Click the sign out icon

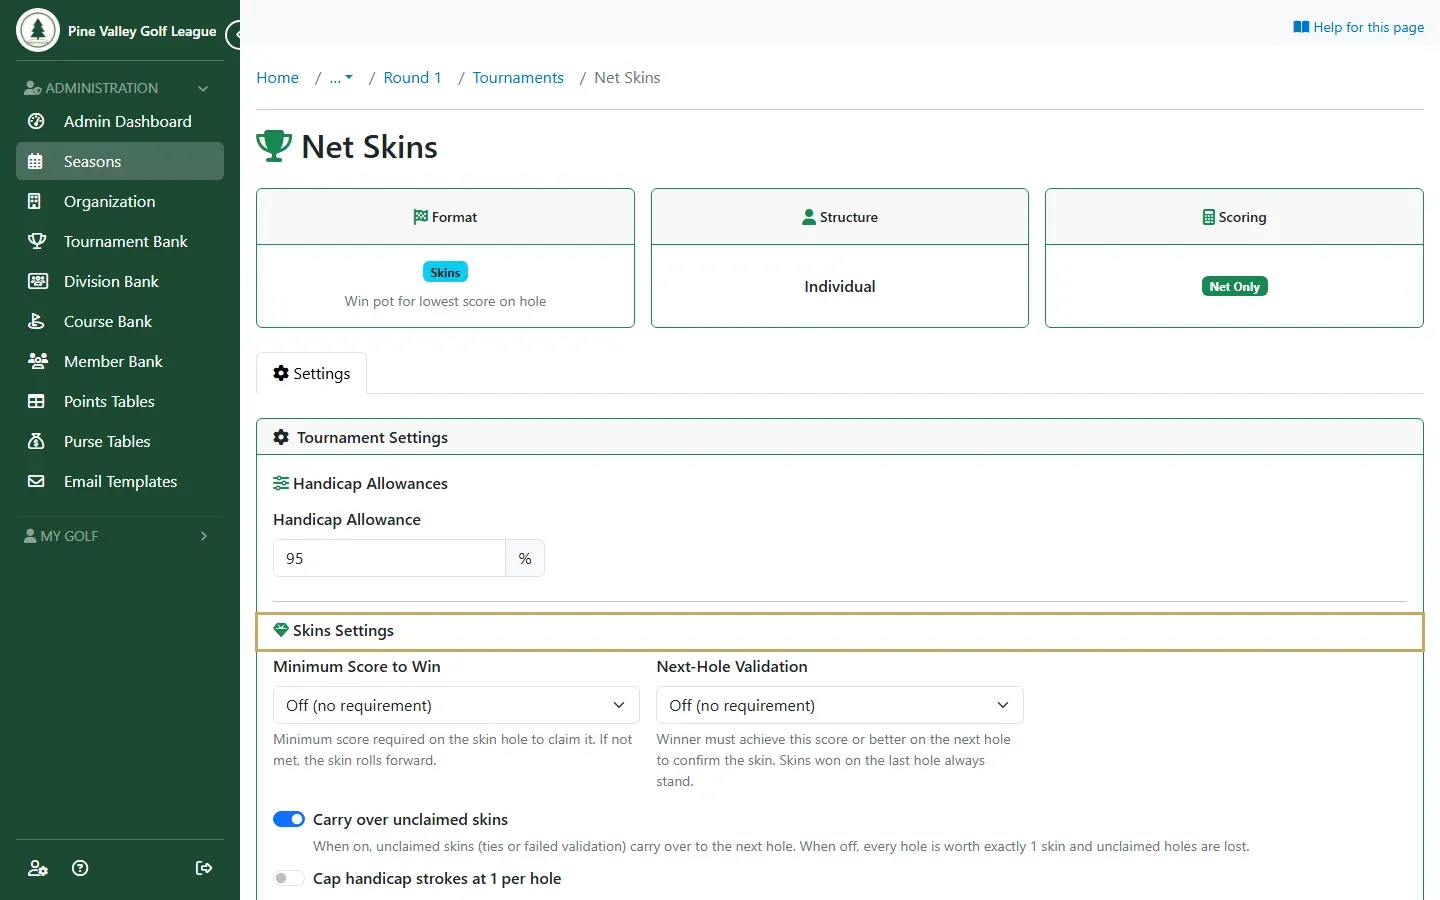point(204,868)
